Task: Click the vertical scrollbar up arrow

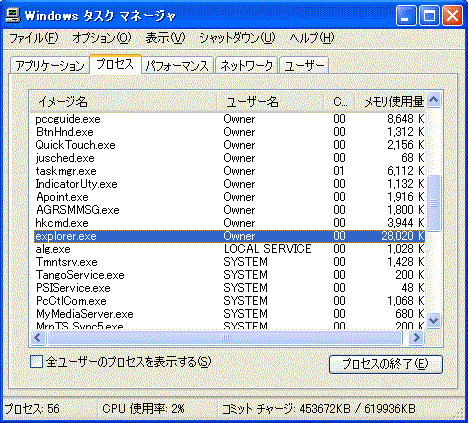Action: [433, 100]
